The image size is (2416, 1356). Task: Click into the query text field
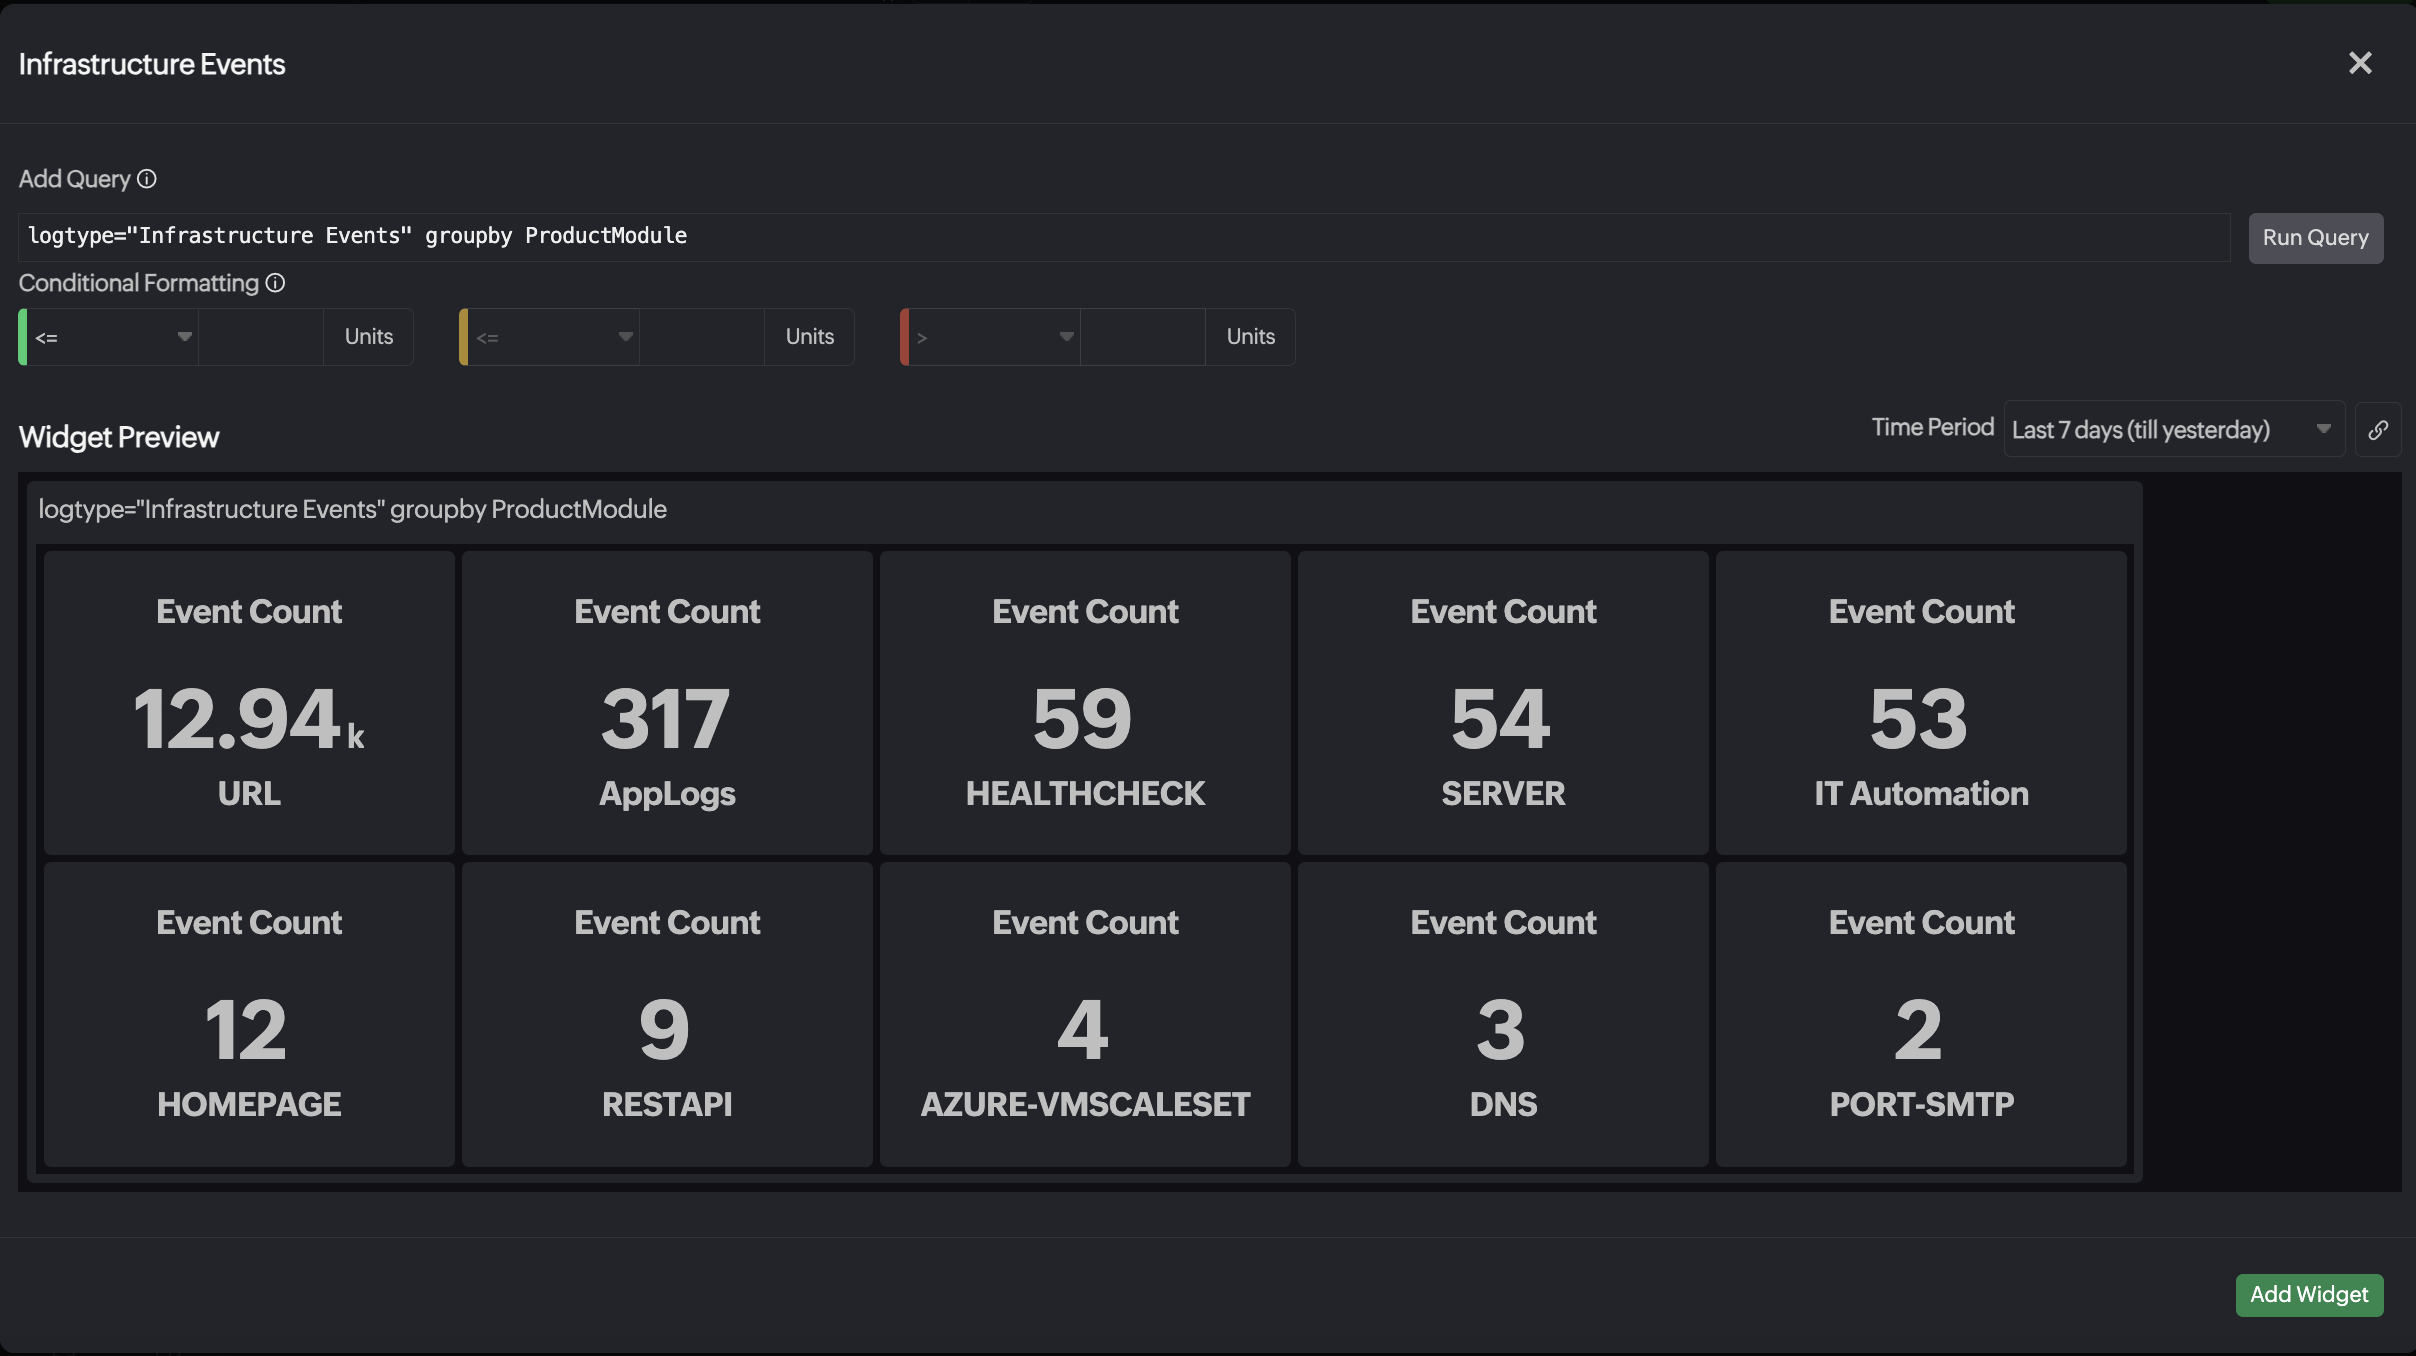1124,237
